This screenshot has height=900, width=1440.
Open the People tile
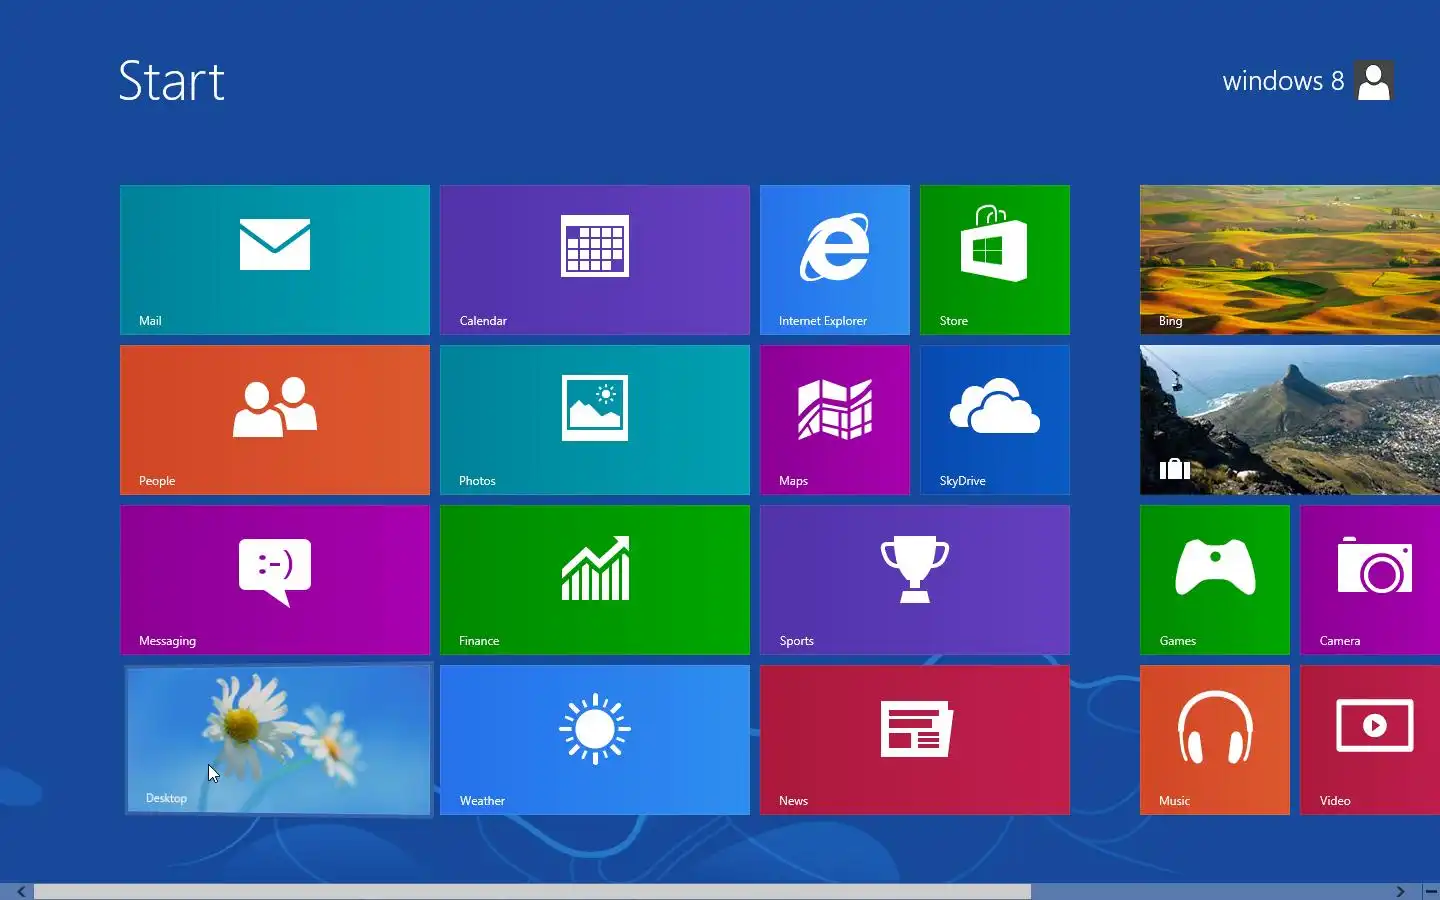[275, 420]
